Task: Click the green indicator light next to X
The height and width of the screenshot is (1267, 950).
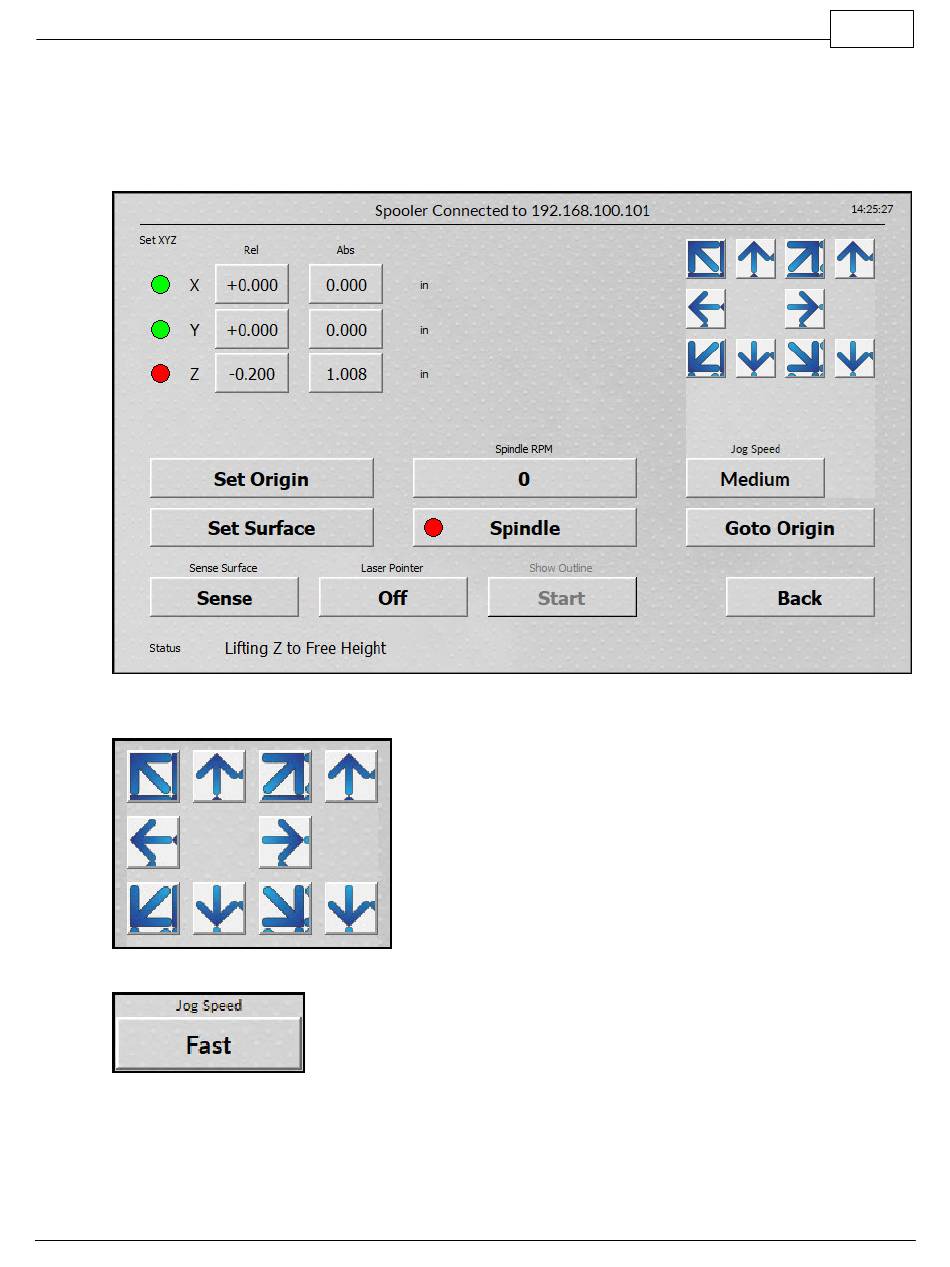Action: click(160, 285)
